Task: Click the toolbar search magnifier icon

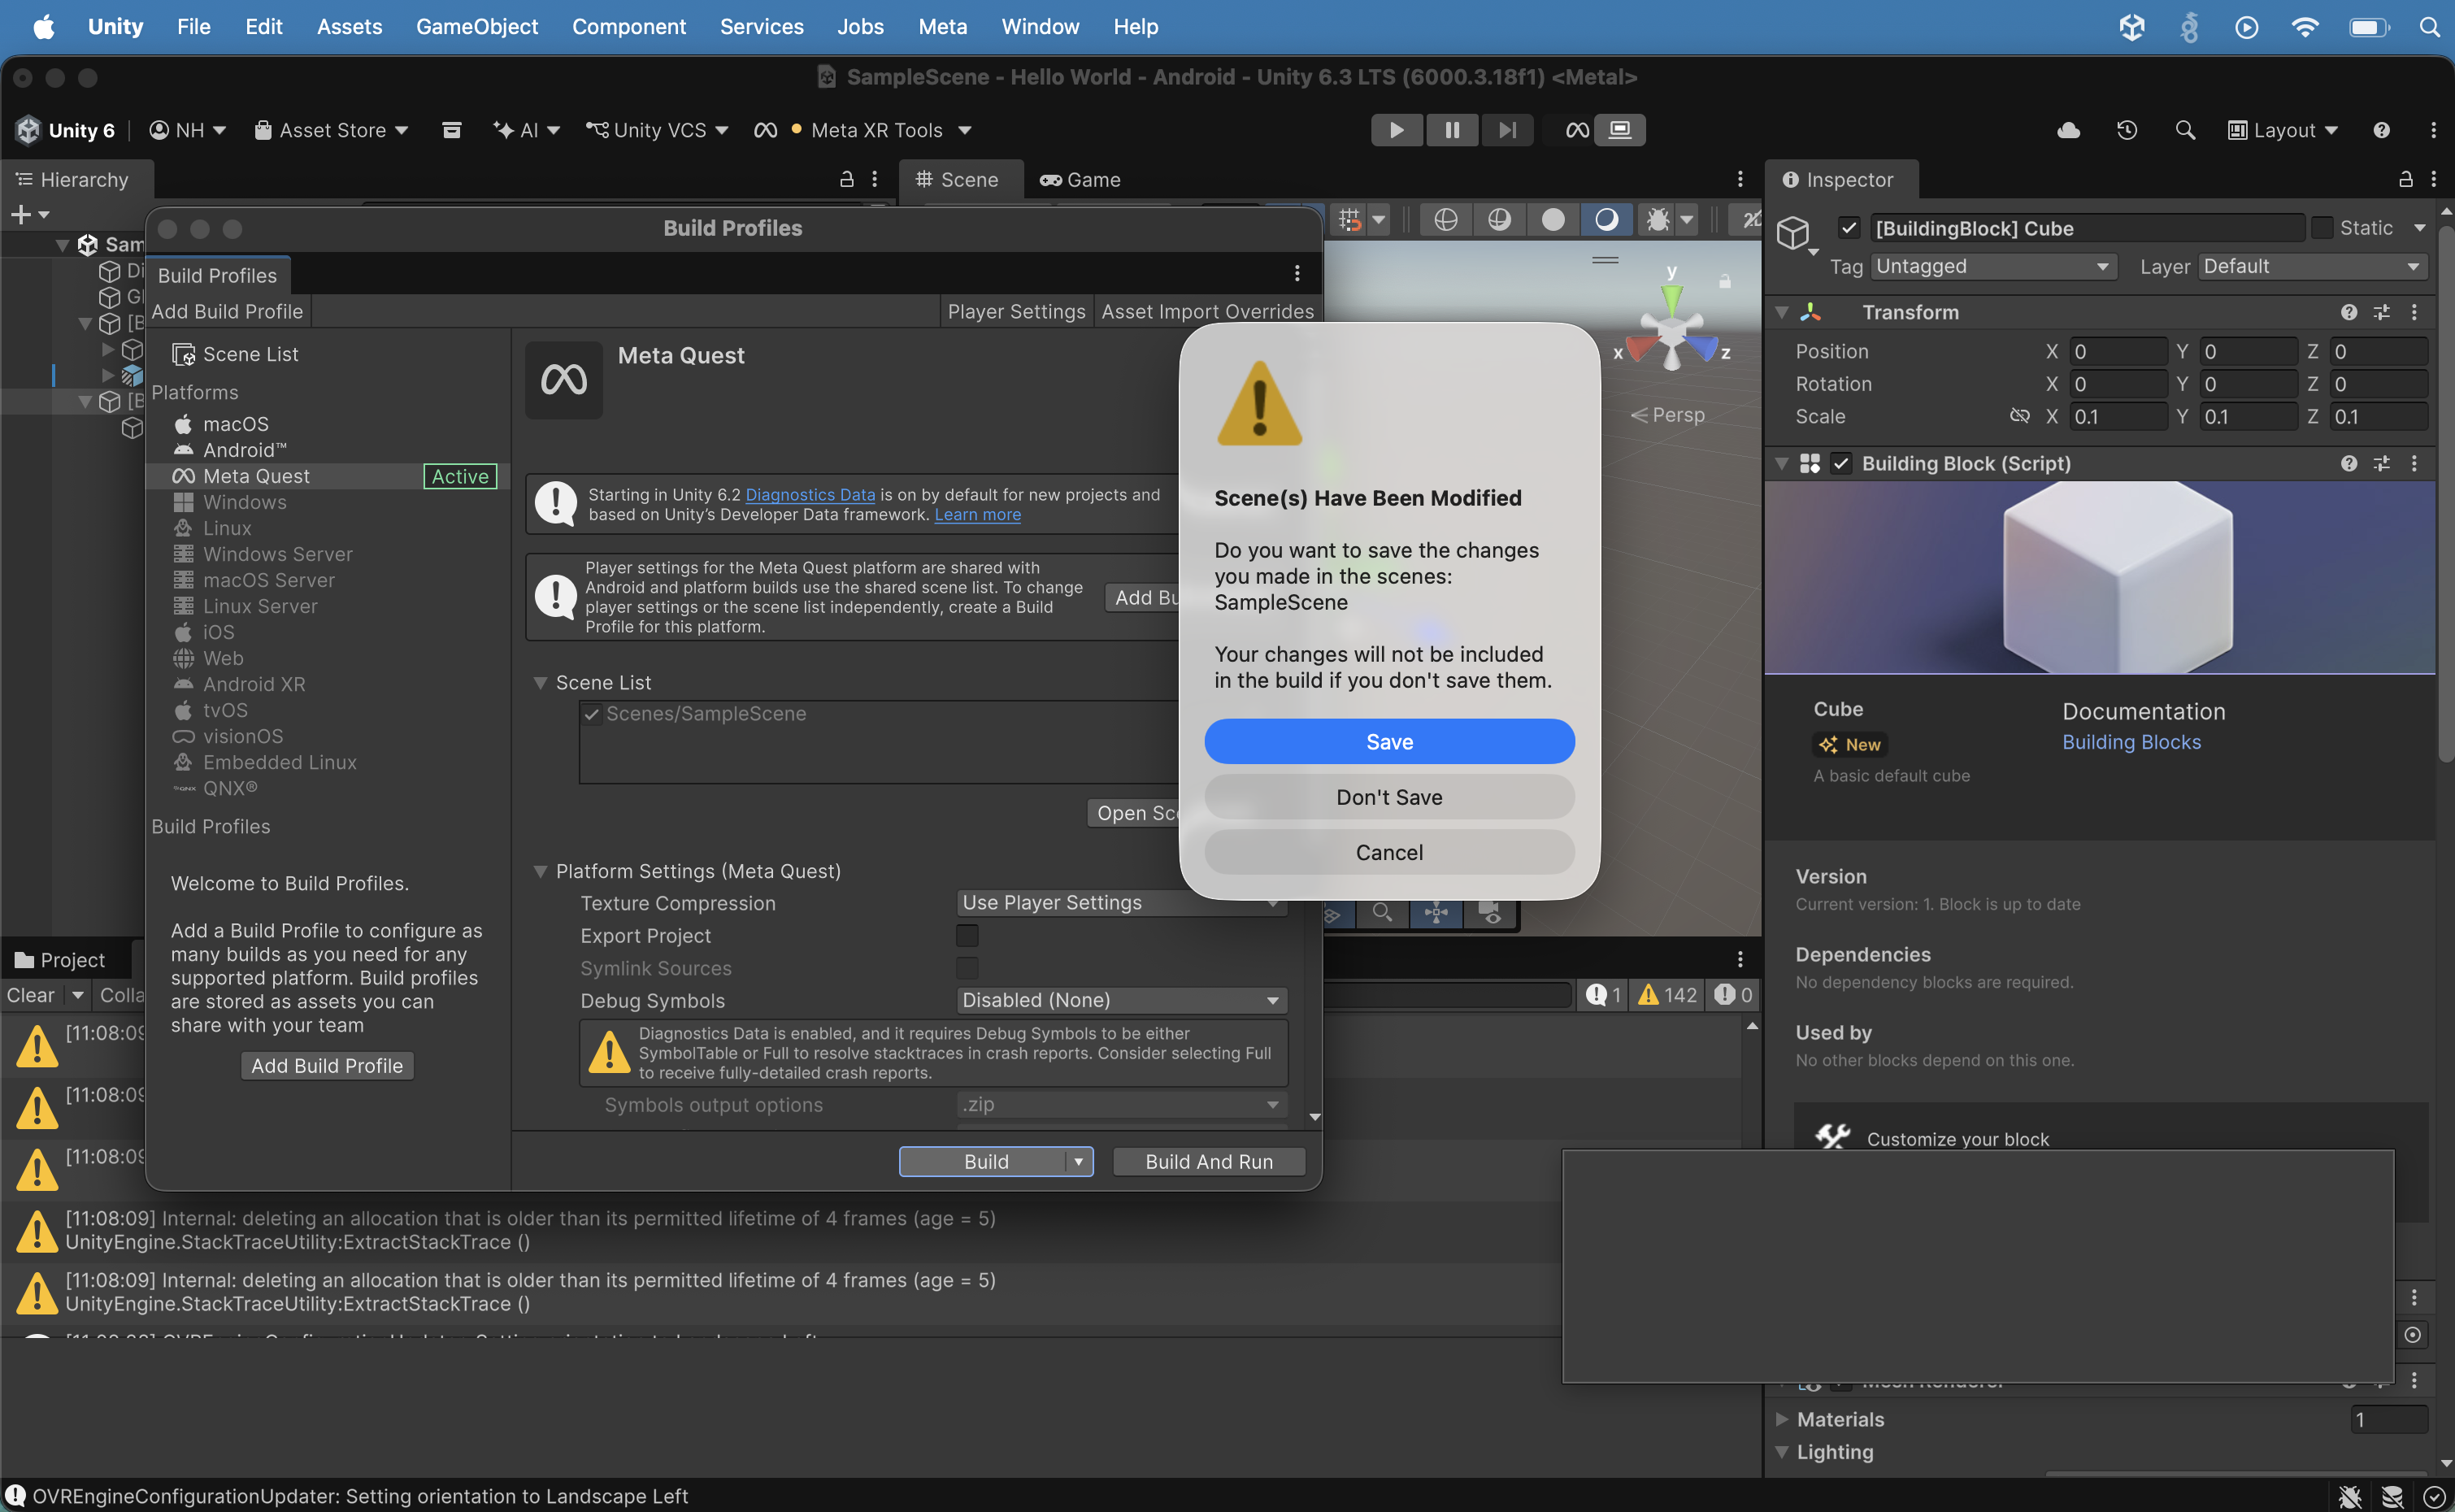Action: (x=2185, y=130)
